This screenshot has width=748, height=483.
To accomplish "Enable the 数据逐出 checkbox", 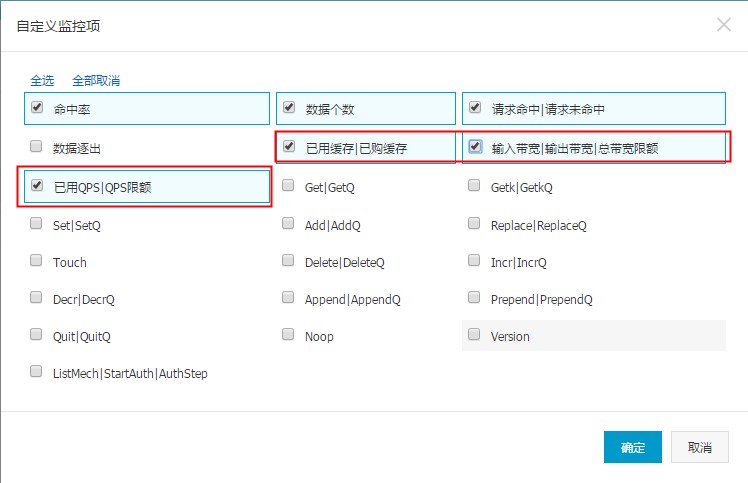I will click(36, 146).
